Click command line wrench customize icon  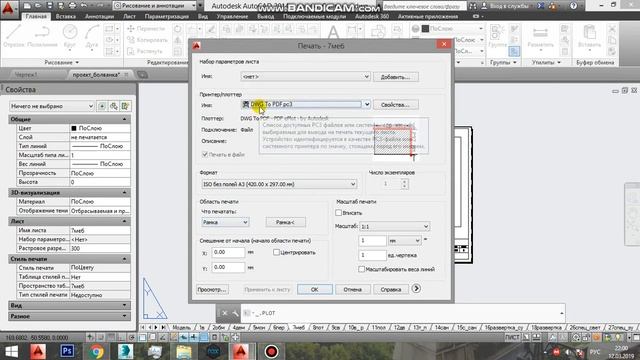[235, 313]
